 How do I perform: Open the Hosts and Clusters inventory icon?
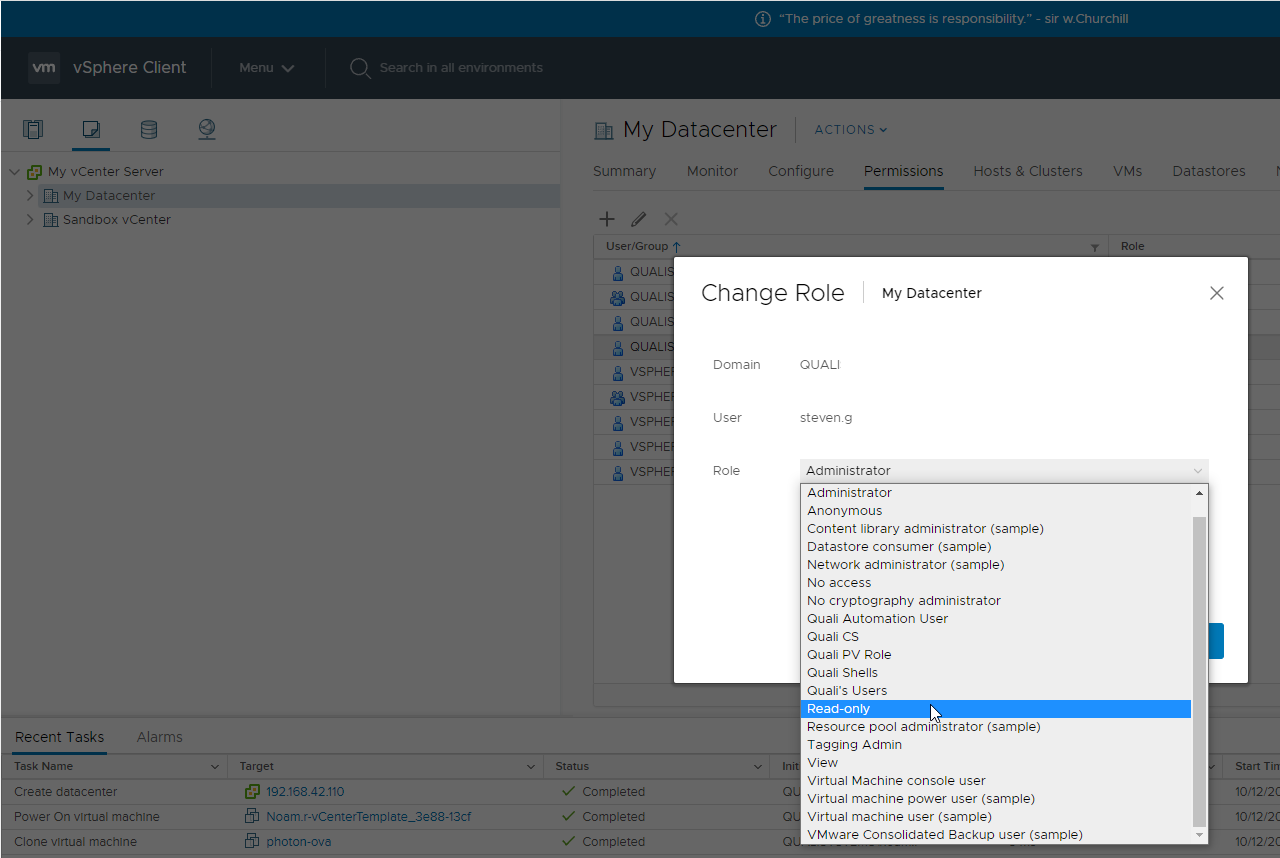(x=33, y=129)
